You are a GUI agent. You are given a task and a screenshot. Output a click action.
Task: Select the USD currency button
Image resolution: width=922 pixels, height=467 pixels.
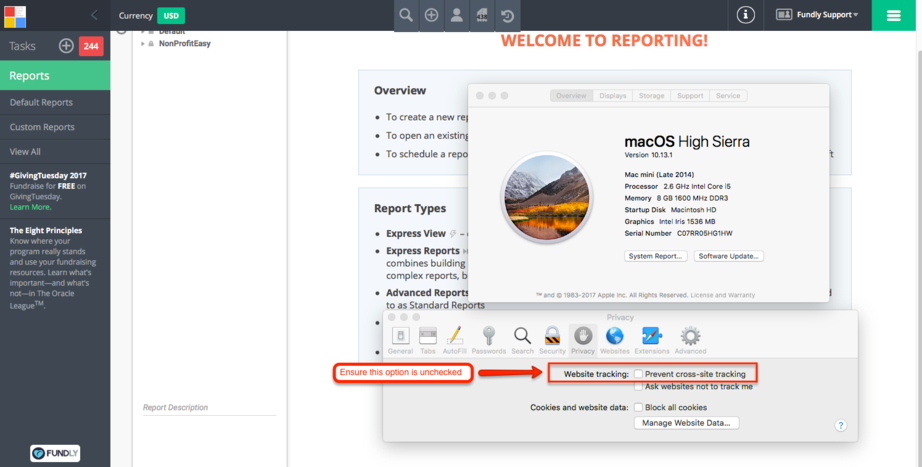pos(171,16)
